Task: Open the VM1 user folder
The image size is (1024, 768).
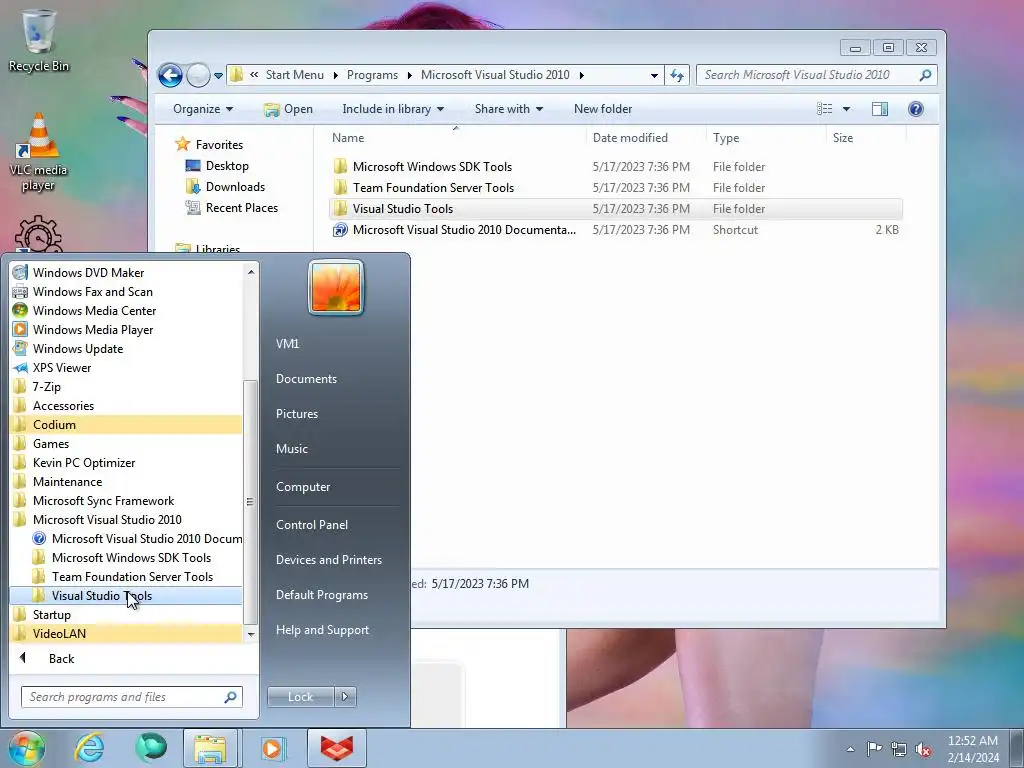Action: pos(287,344)
